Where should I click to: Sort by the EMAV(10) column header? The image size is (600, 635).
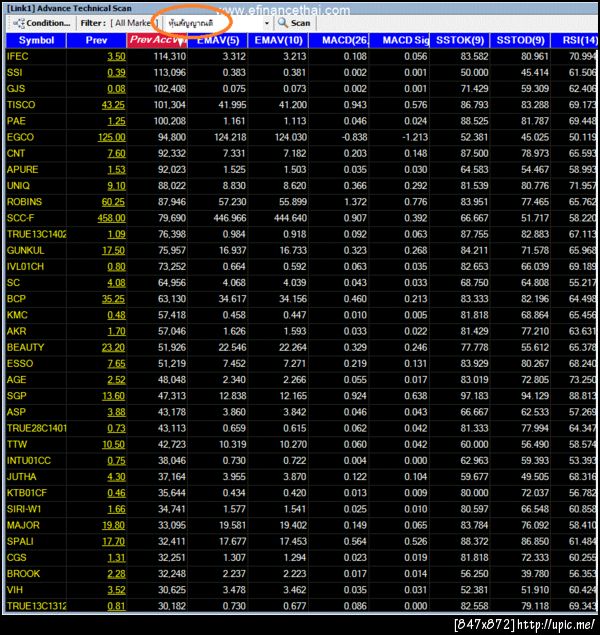pyautogui.click(x=278, y=40)
